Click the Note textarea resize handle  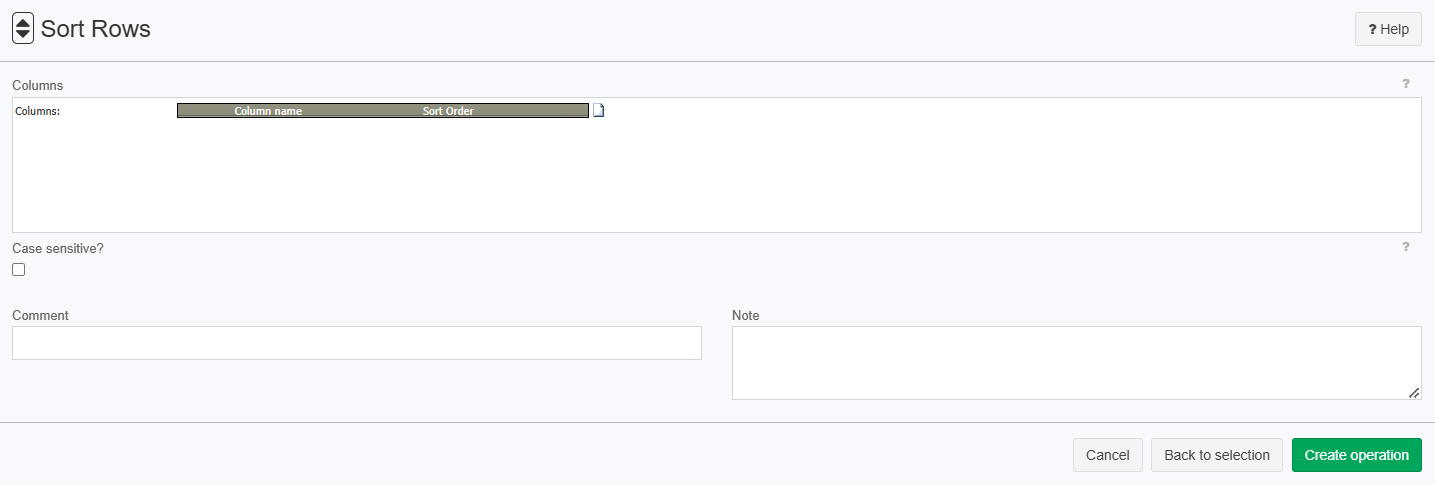[1414, 393]
